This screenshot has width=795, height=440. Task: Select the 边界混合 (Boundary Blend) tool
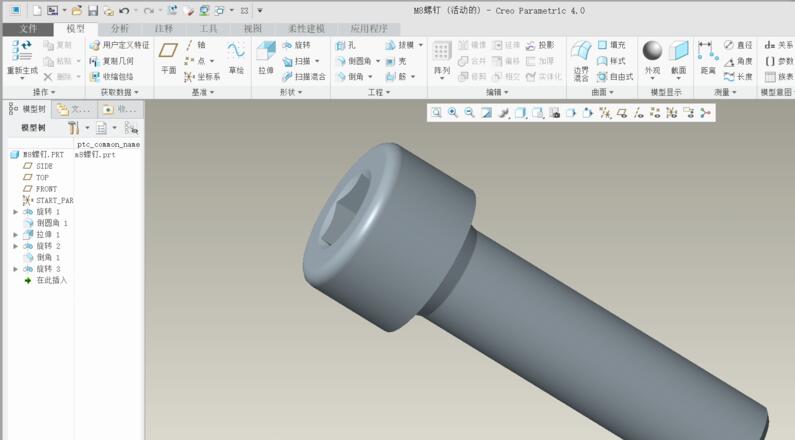coord(581,61)
